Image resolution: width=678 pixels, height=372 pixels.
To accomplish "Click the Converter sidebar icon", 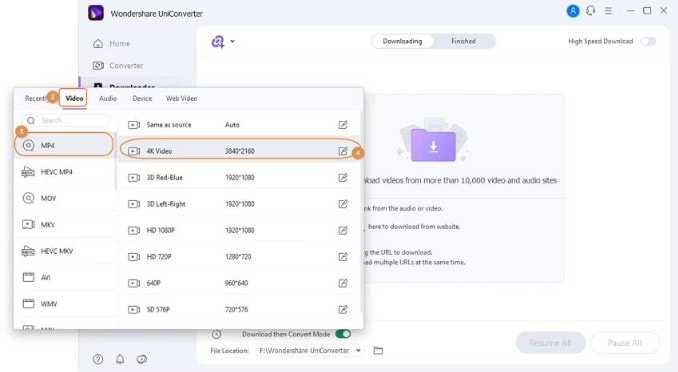I will coord(98,65).
